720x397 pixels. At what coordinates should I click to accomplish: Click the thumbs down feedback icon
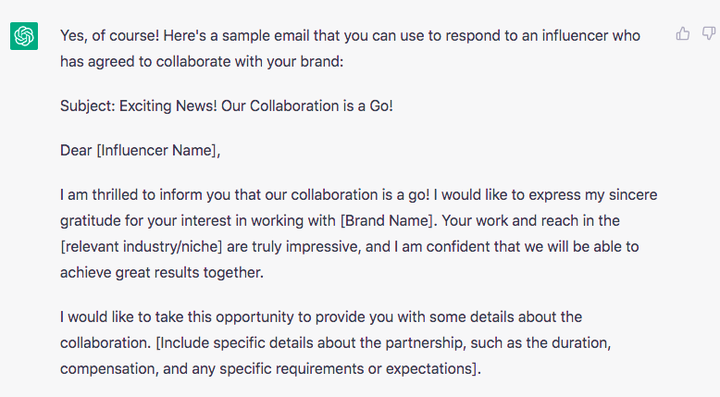(x=709, y=34)
